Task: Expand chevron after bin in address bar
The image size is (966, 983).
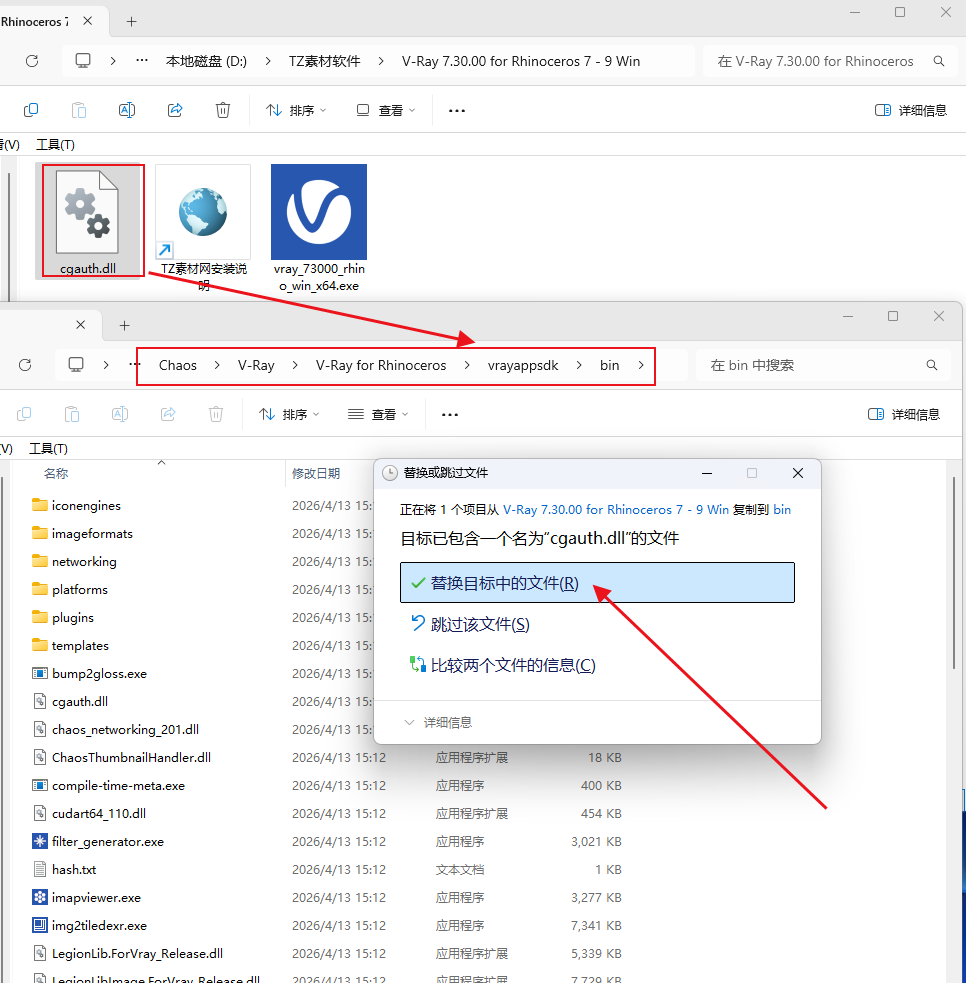Action: (641, 365)
